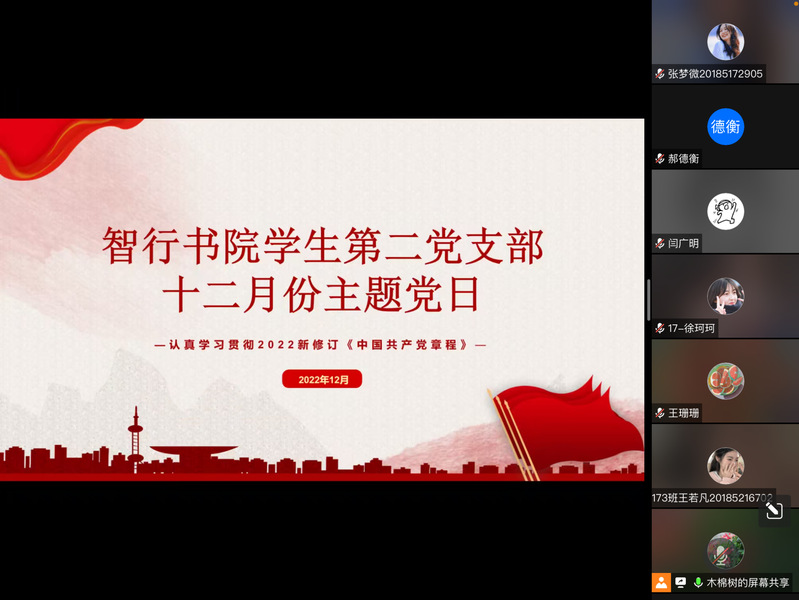Toggle muted mic icon beside 王珊珊
Screen dimensions: 799x600
click(x=660, y=413)
